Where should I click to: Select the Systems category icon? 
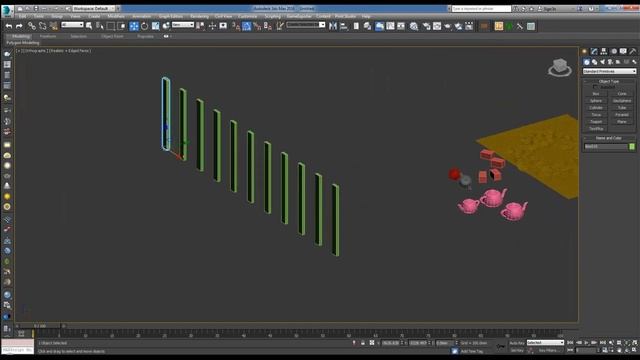634,62
